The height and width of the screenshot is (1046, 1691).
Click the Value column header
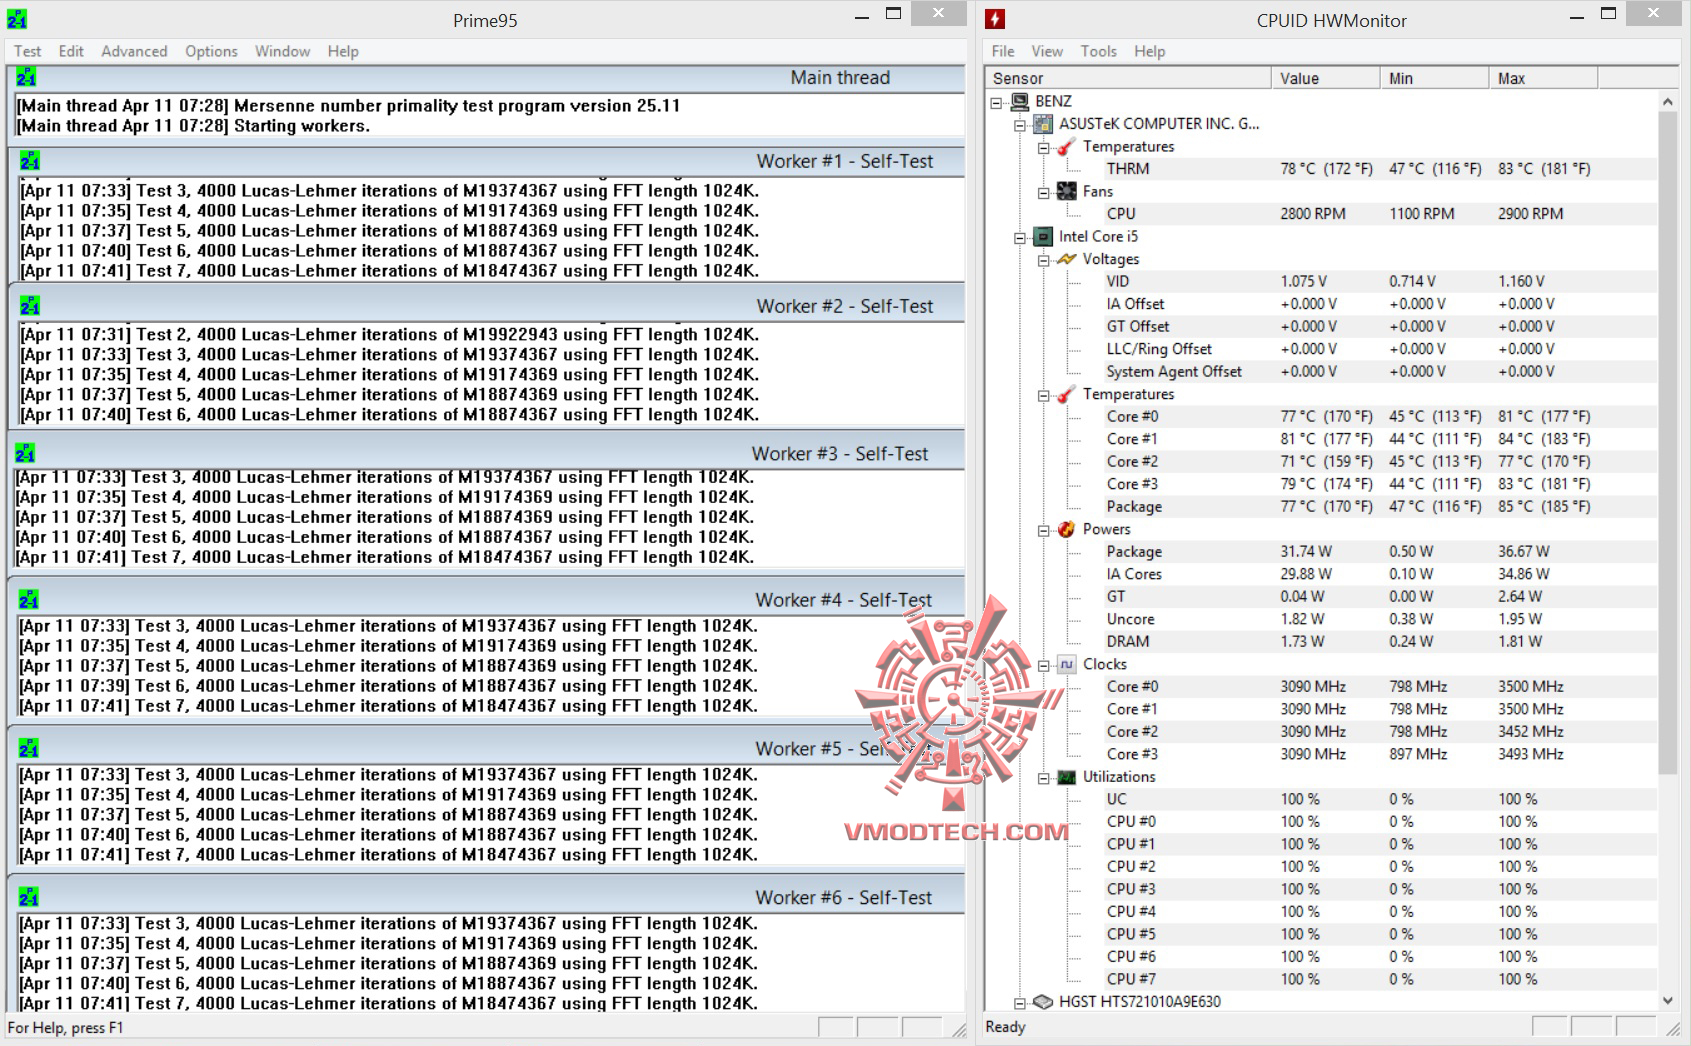(1326, 78)
